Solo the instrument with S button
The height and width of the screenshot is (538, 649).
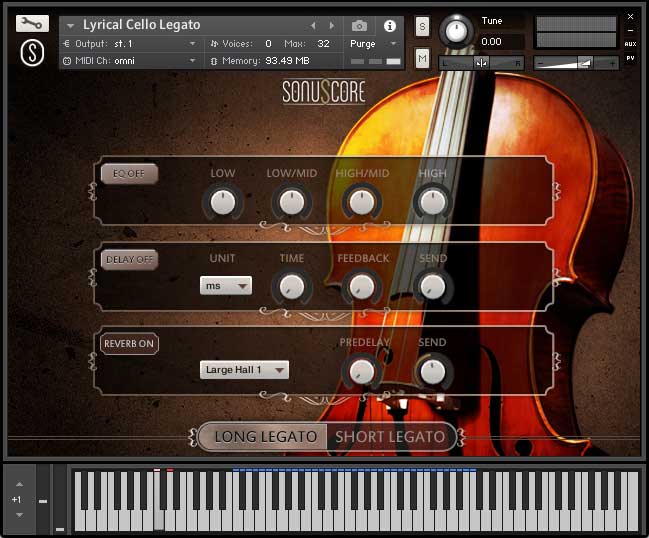pyautogui.click(x=422, y=27)
